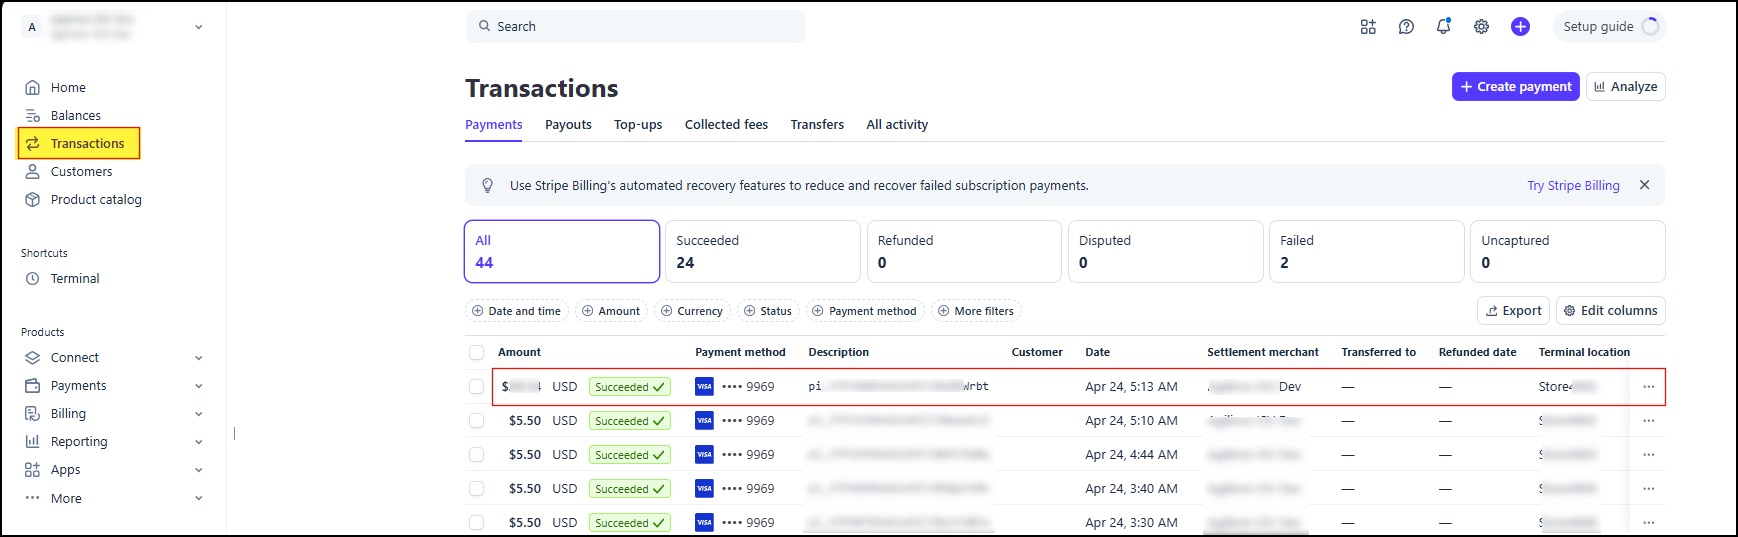1738x537 pixels.
Task: Focus the Search input field
Action: pos(635,27)
